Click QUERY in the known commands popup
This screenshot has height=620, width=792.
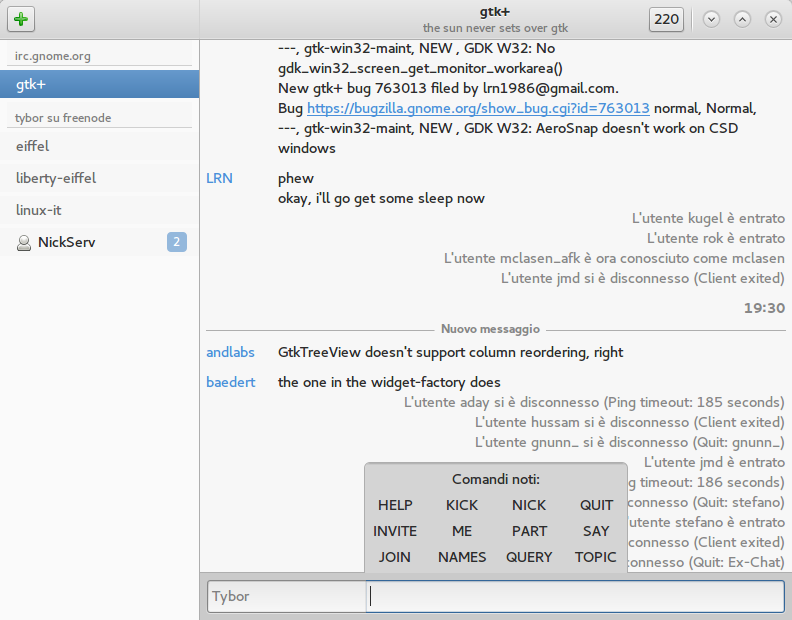[529, 557]
